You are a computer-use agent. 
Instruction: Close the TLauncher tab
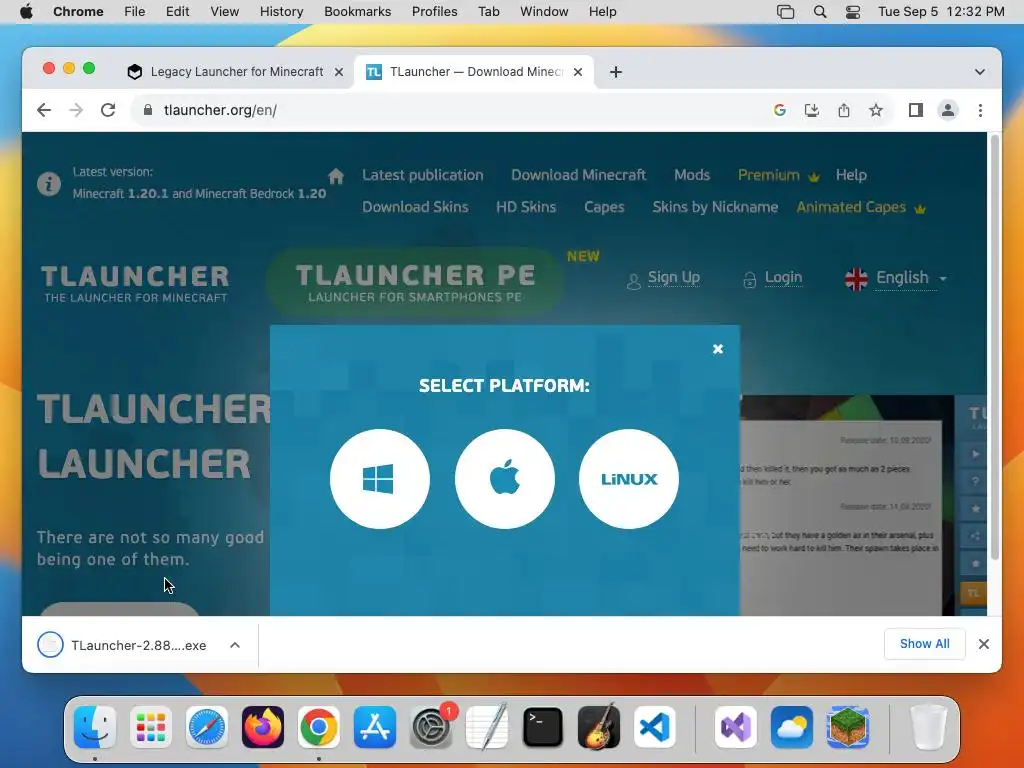pyautogui.click(x=578, y=72)
